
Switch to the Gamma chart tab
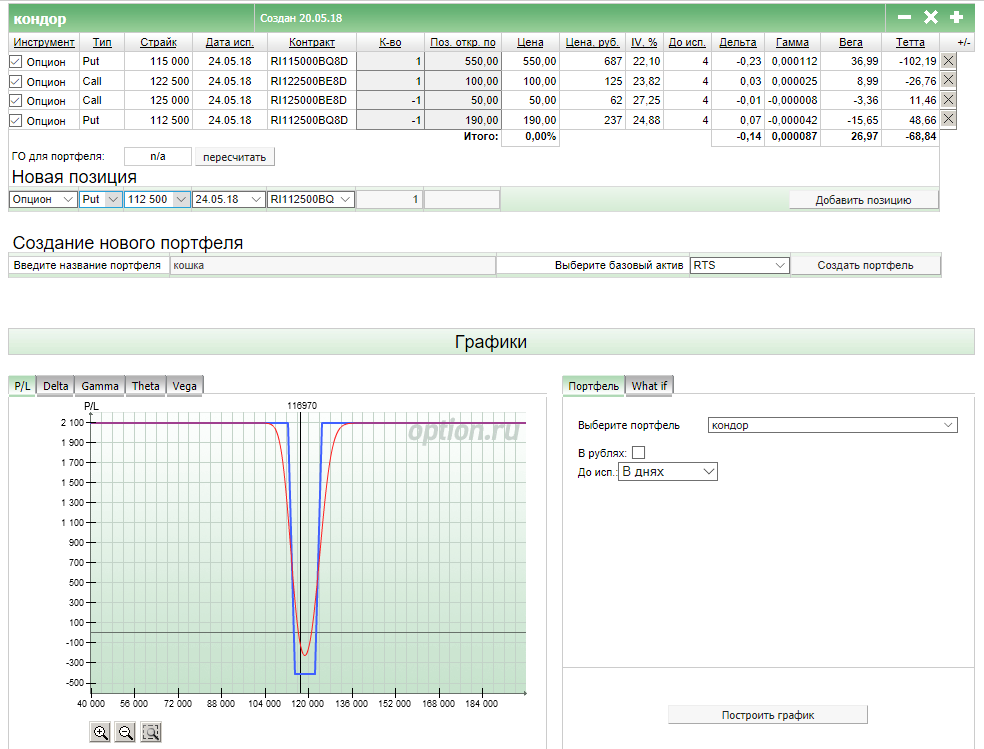(100, 386)
